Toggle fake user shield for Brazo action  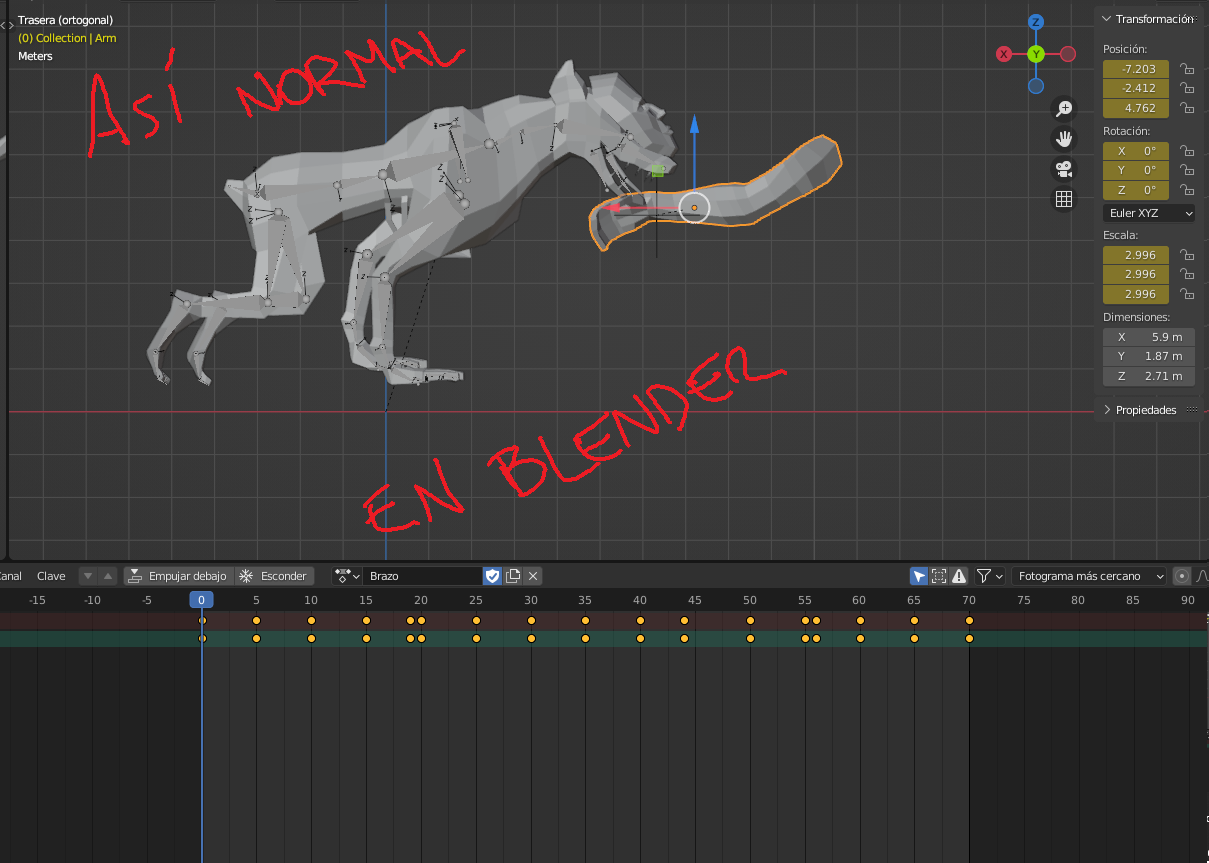492,576
